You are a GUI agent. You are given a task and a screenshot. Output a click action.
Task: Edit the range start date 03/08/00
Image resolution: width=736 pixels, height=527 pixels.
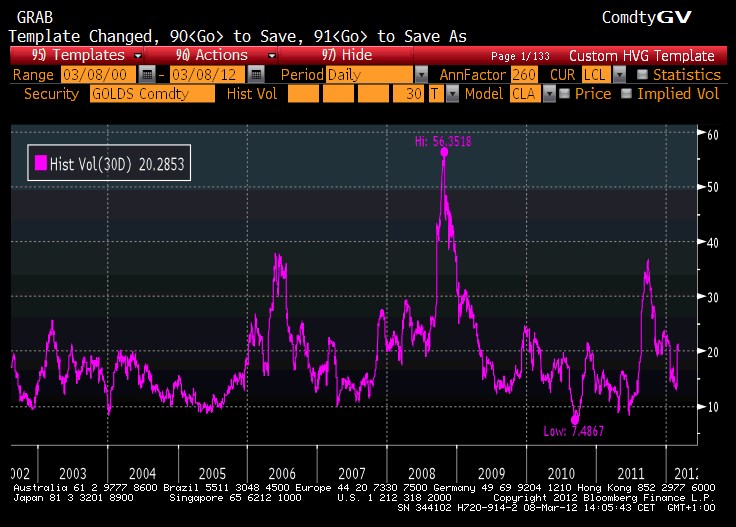click(x=98, y=75)
